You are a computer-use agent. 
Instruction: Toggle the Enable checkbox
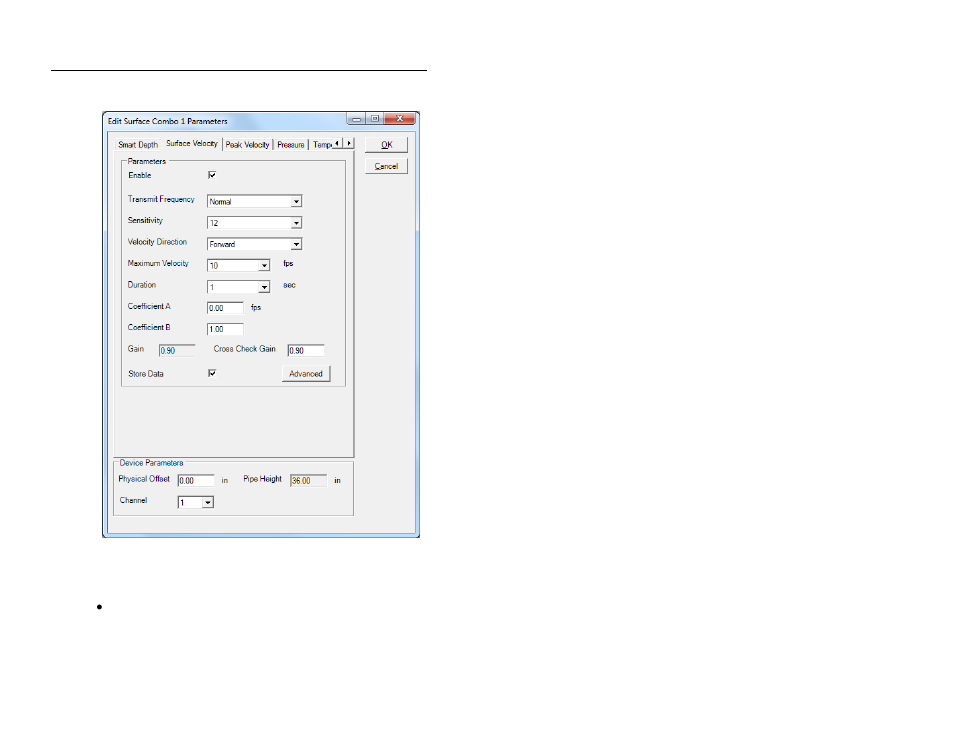pyautogui.click(x=212, y=175)
